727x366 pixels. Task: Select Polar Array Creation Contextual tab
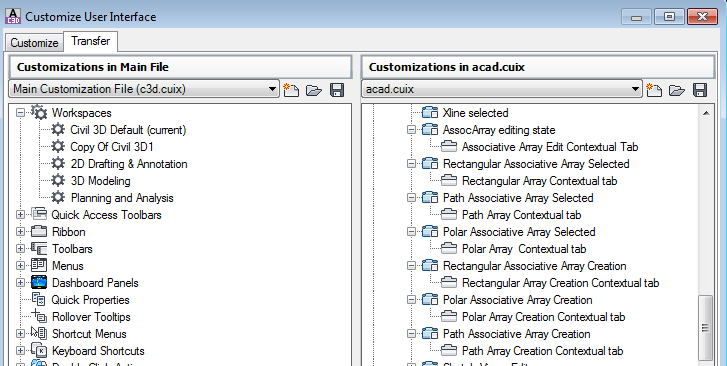tap(543, 317)
